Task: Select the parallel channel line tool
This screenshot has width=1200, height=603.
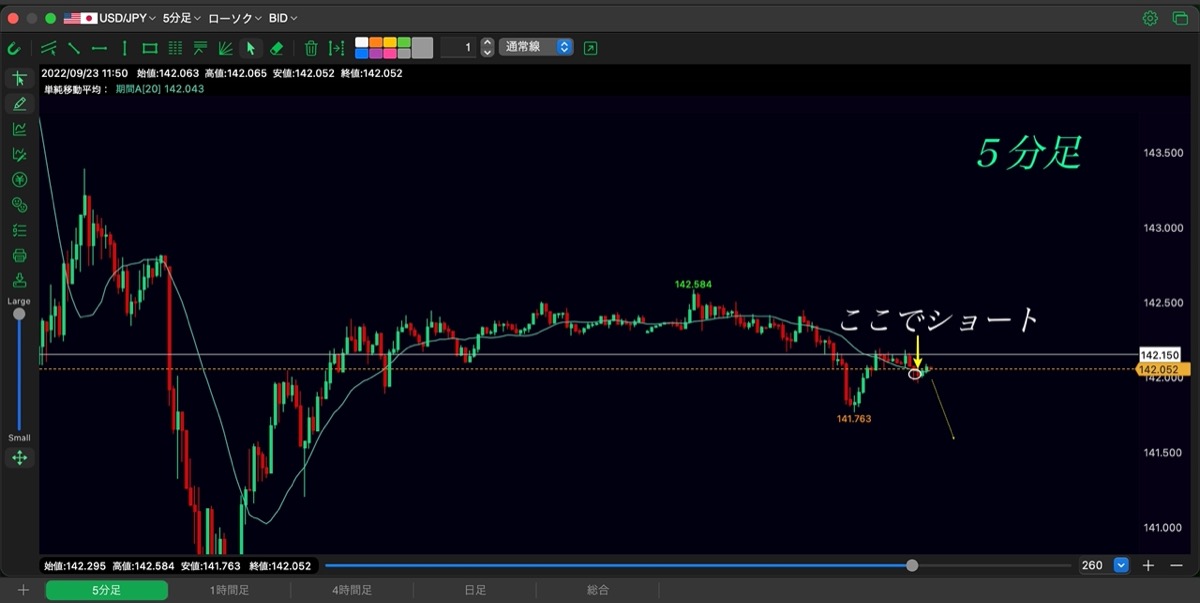Action: (48, 47)
